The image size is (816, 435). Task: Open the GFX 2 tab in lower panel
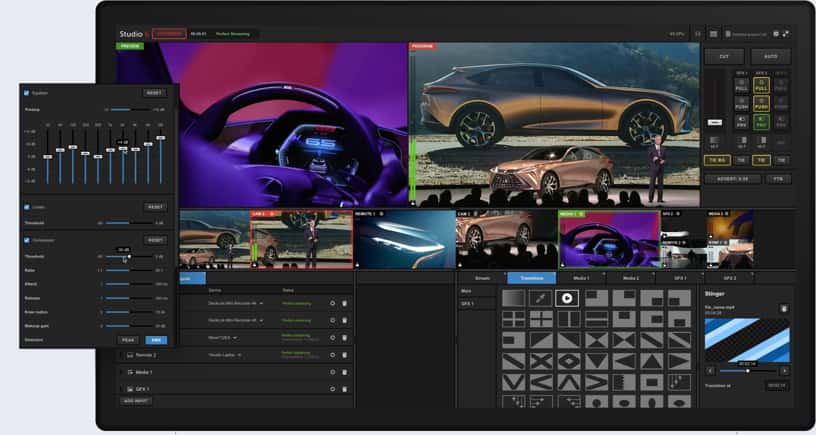click(730, 278)
